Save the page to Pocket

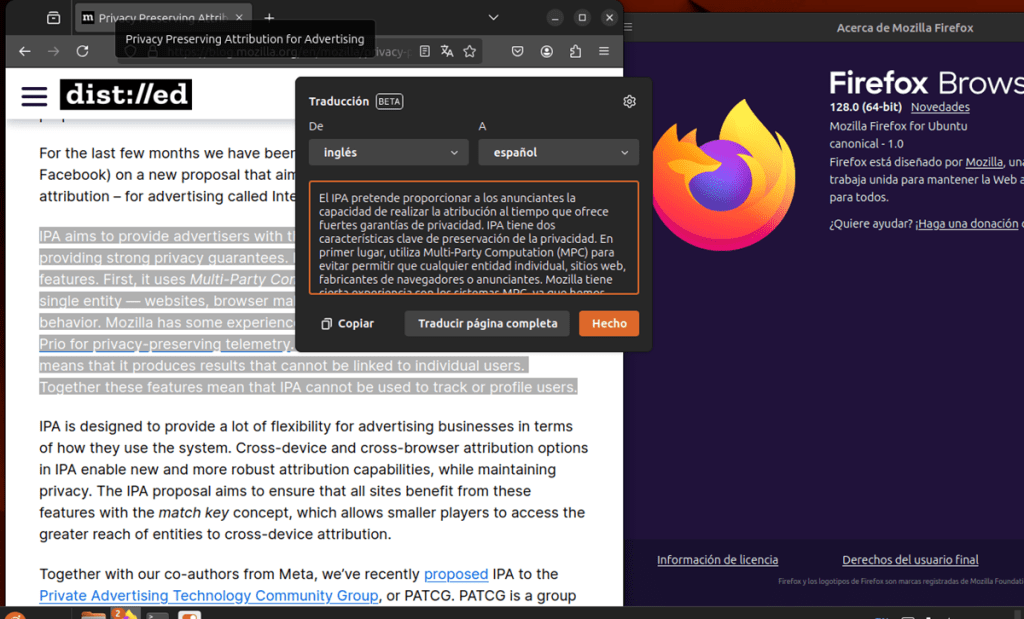coord(517,49)
